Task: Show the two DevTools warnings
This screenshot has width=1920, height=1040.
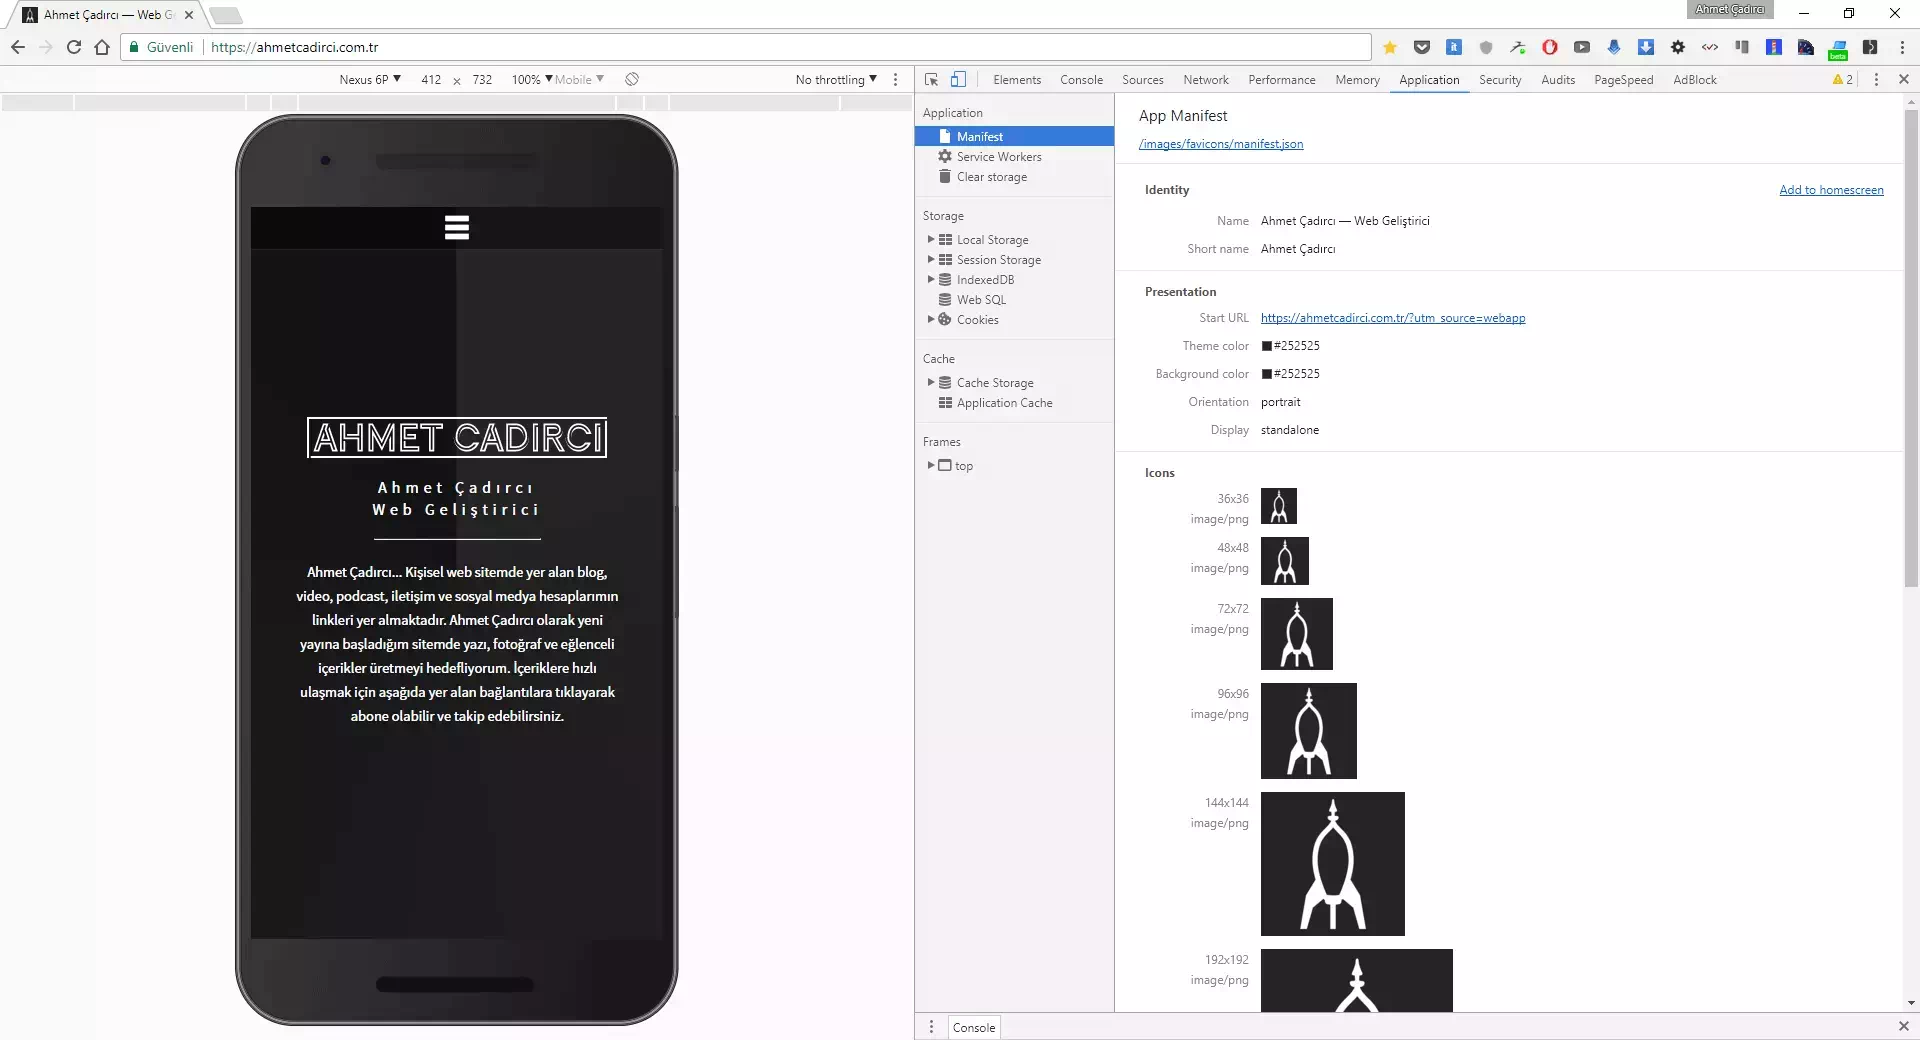Action: (1843, 79)
